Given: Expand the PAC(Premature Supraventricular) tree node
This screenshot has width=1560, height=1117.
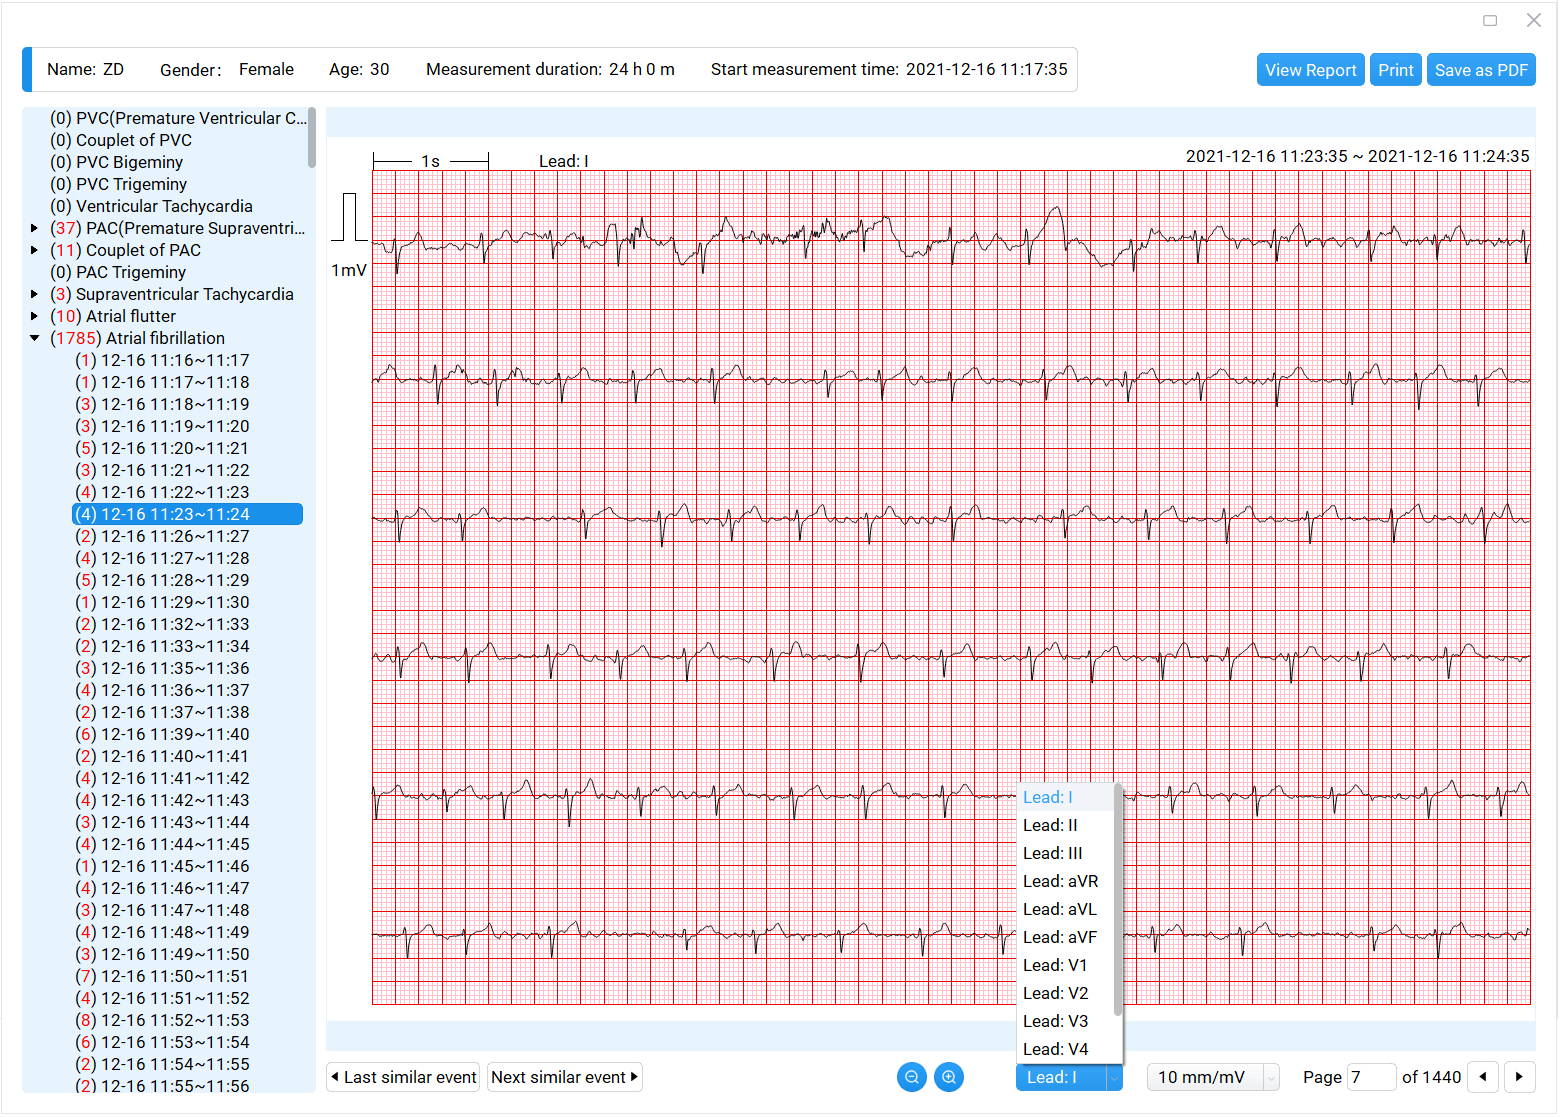Looking at the screenshot, I should [x=35, y=228].
